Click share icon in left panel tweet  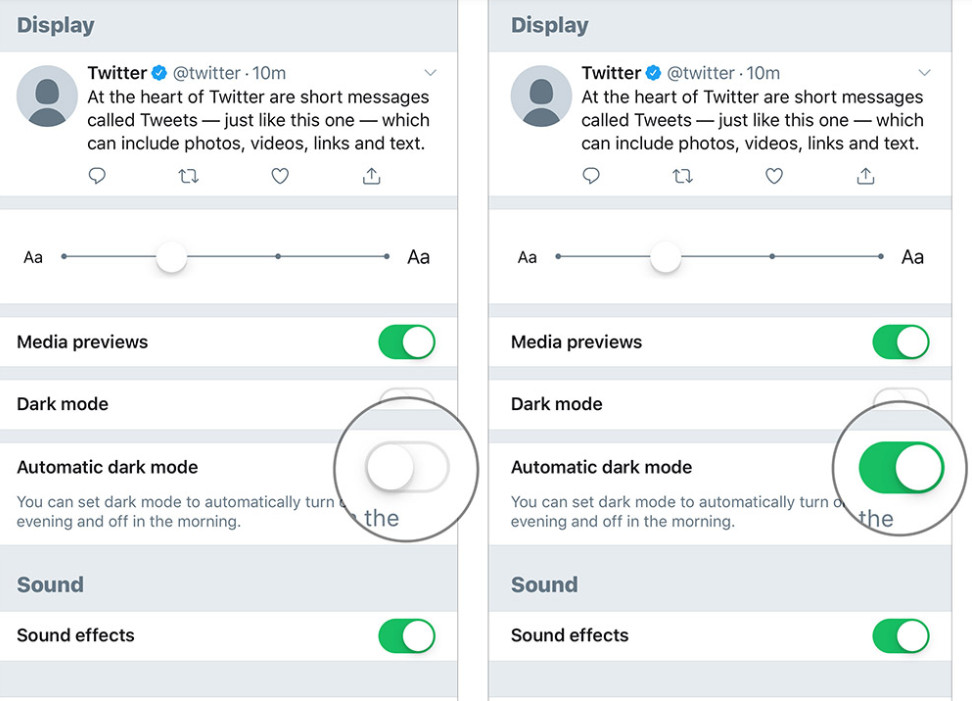pyautogui.click(x=371, y=176)
